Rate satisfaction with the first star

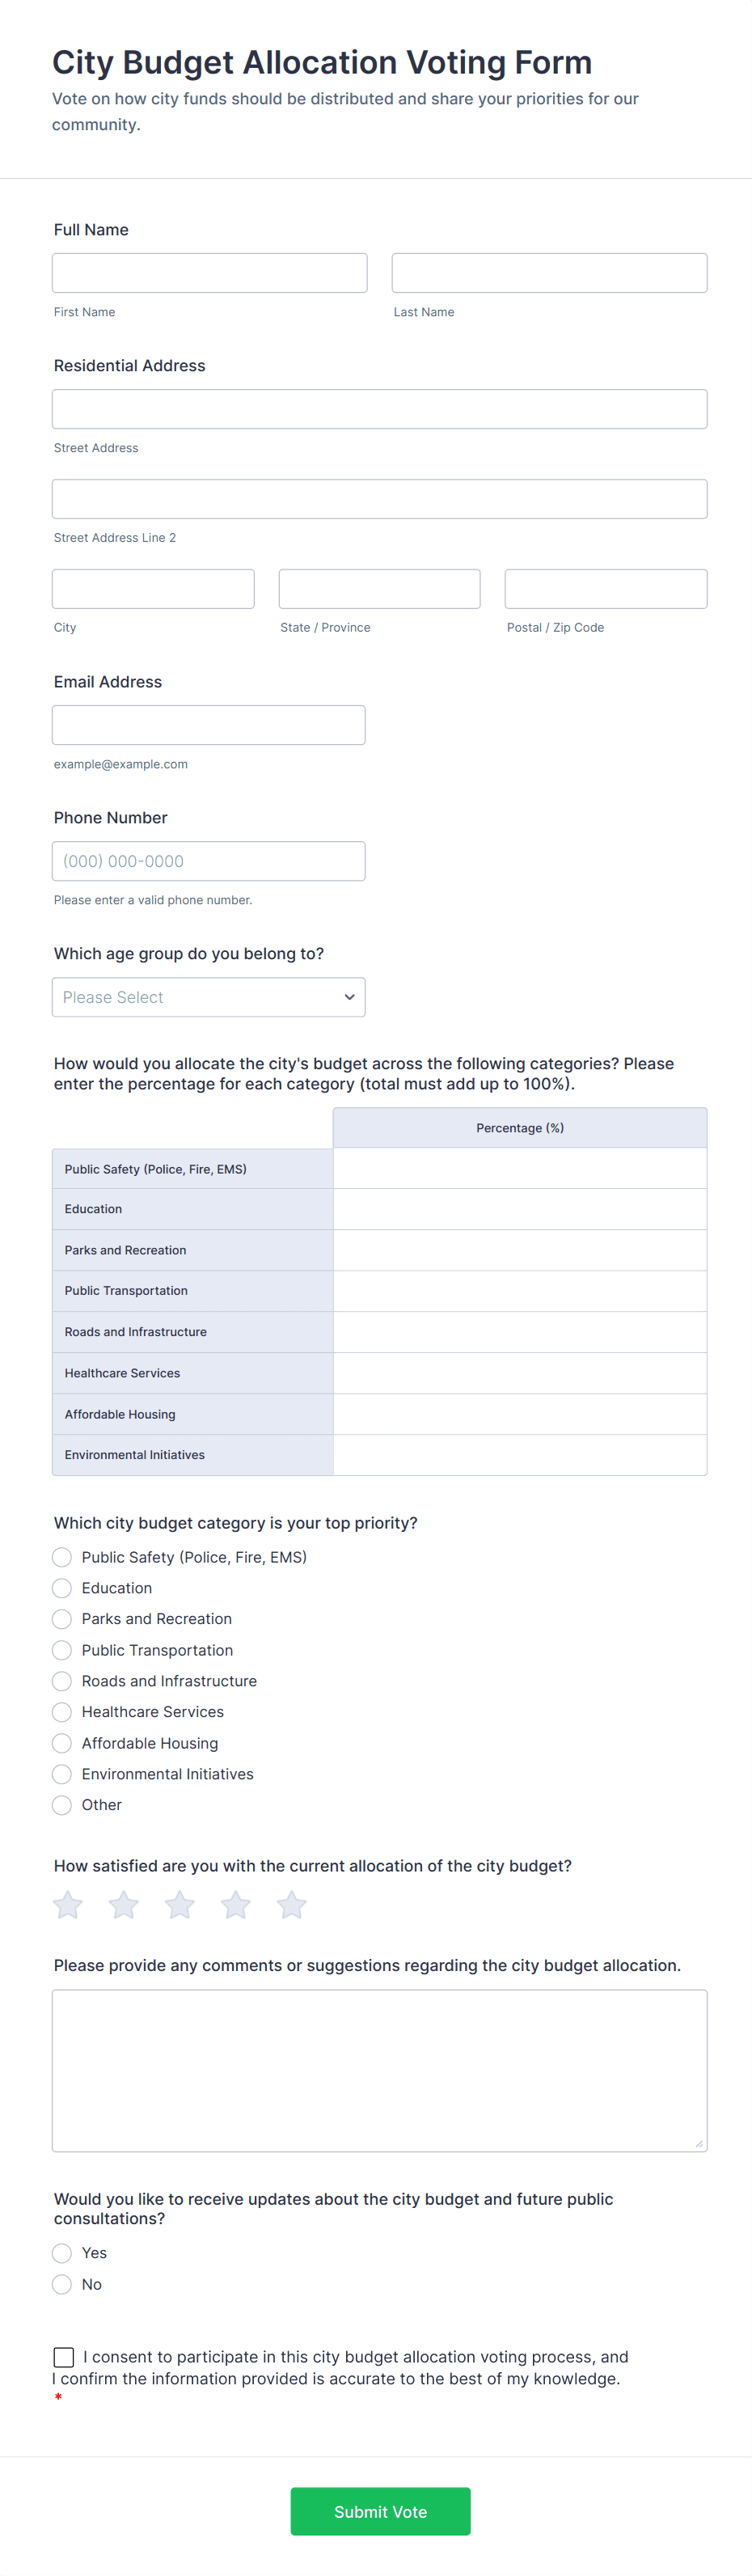(67, 1904)
